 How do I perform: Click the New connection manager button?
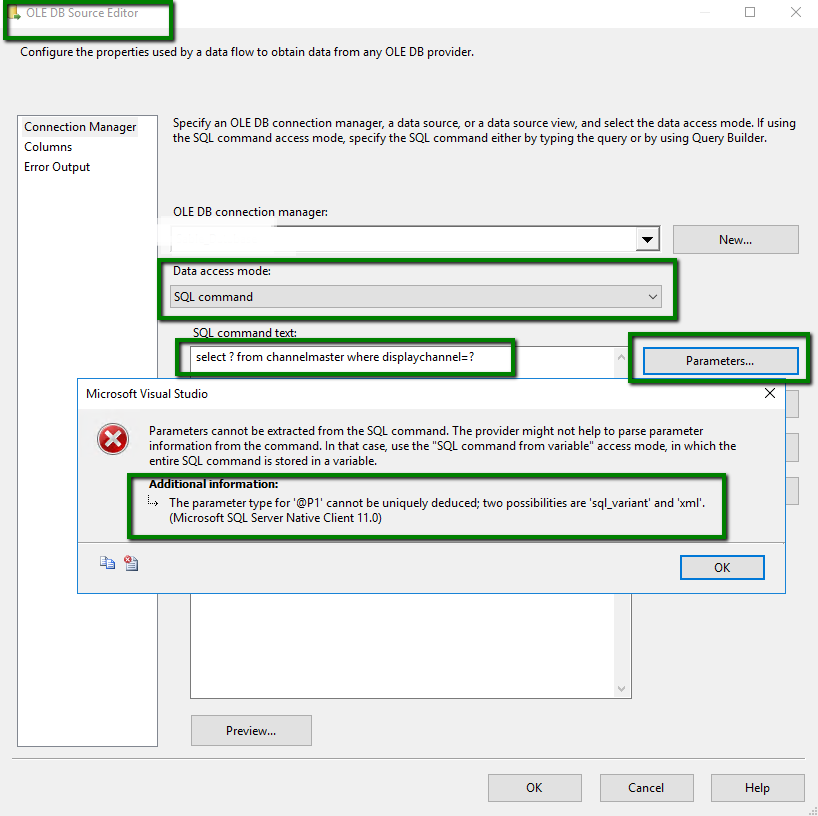(x=736, y=240)
